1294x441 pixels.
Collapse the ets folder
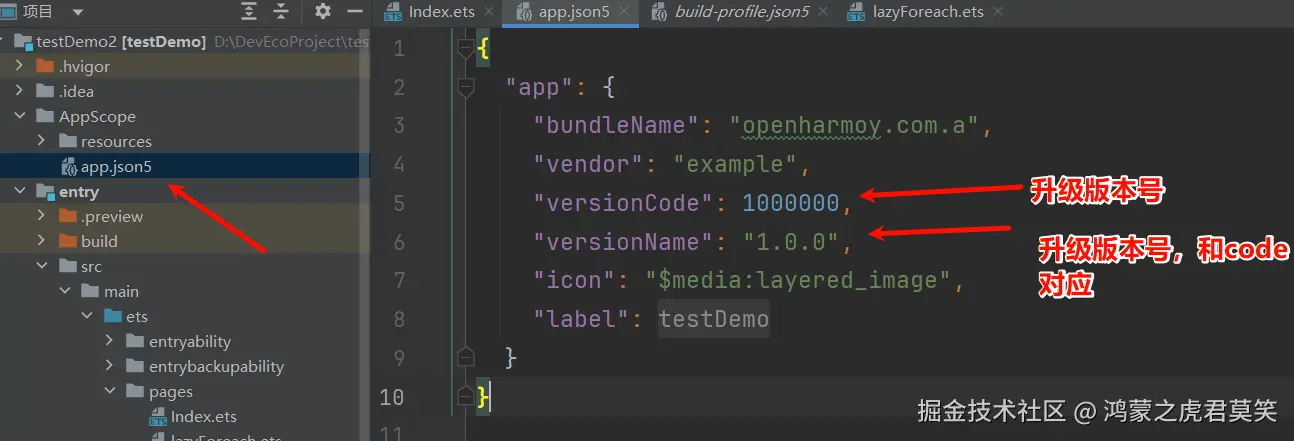tap(86, 317)
